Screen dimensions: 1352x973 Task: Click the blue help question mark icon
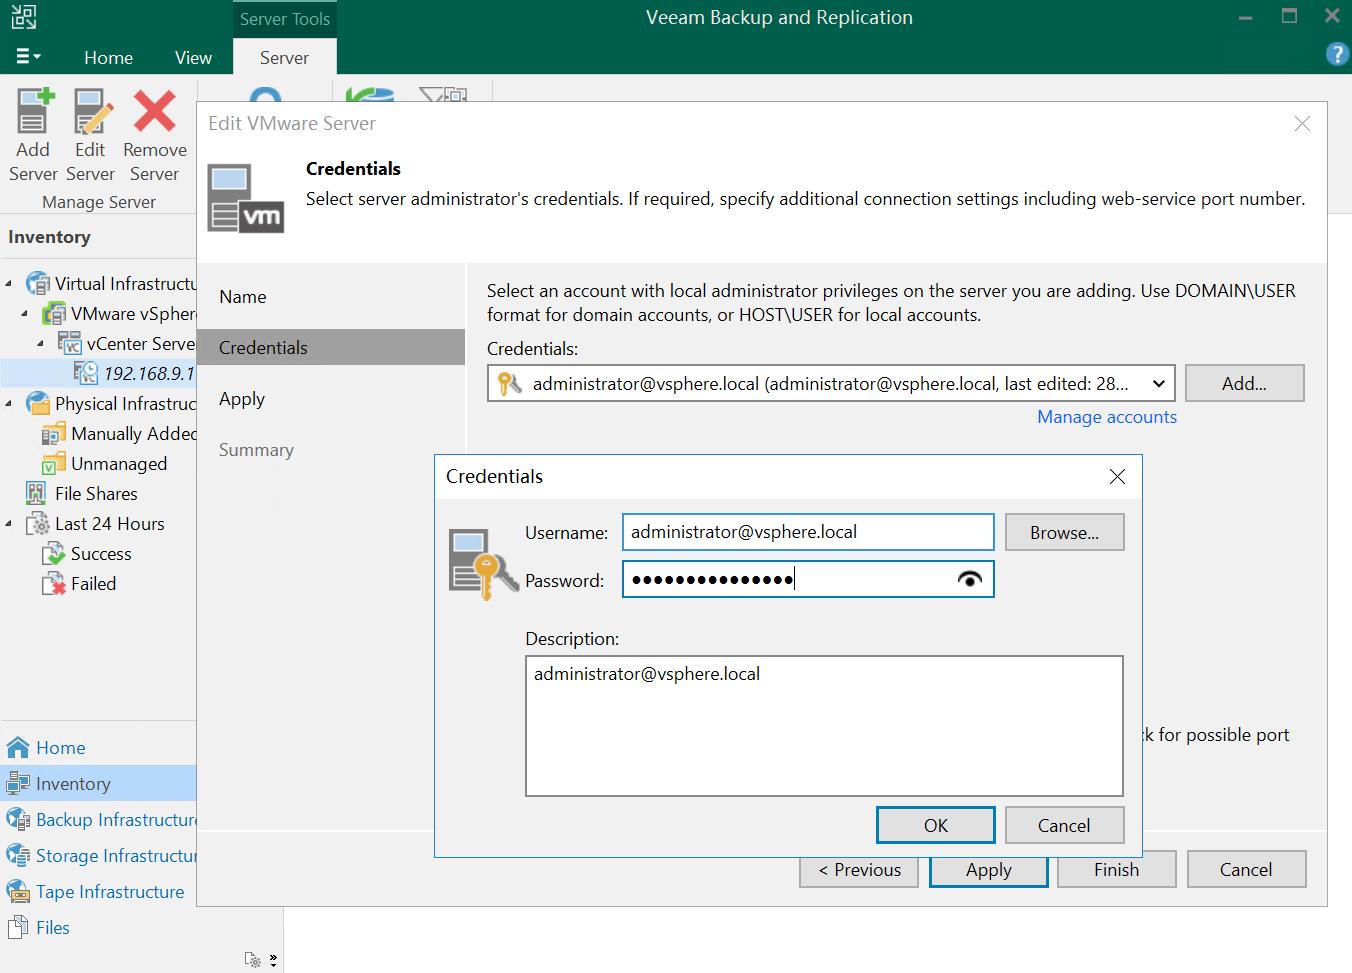(1336, 54)
